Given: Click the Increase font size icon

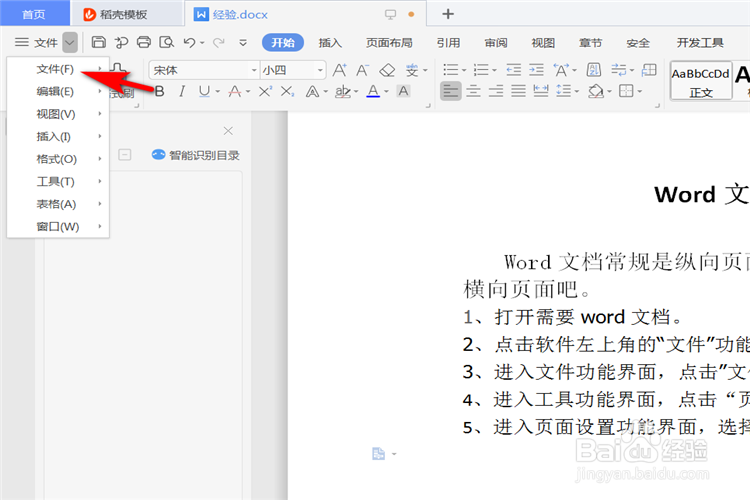Looking at the screenshot, I should tap(340, 70).
